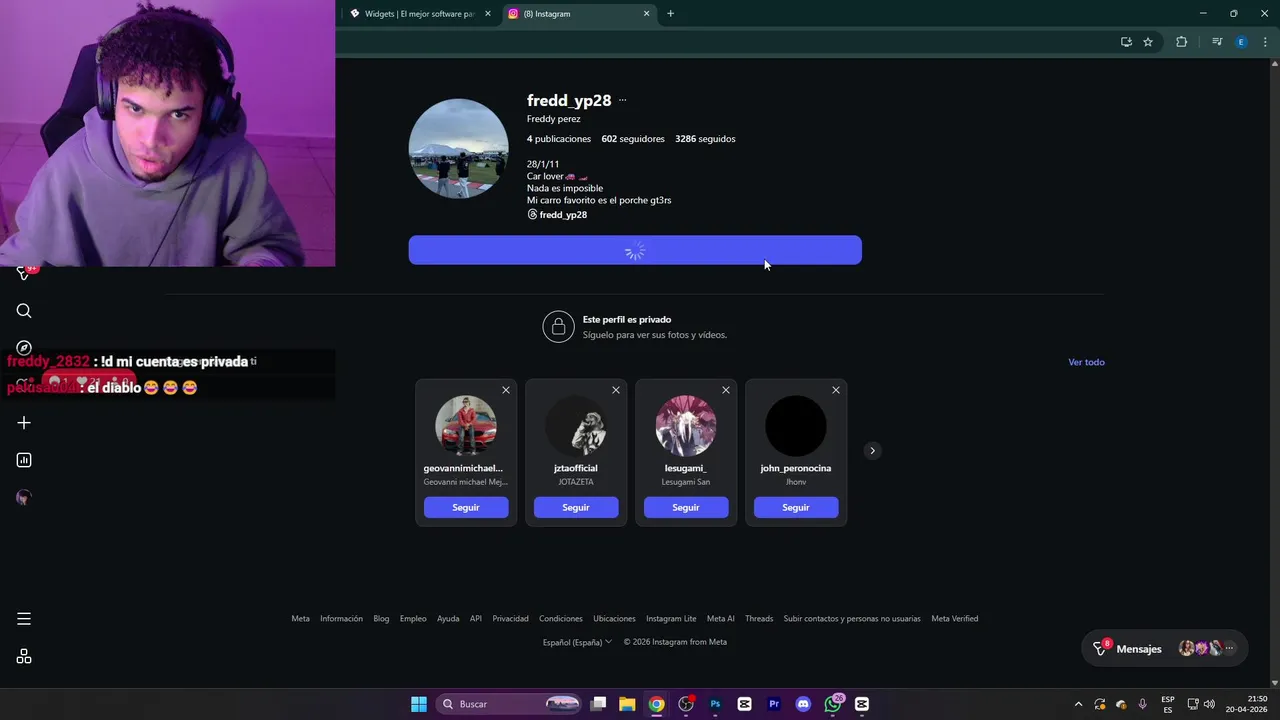Open the Threads link fredd_yp28
1280x720 pixels.
click(557, 215)
